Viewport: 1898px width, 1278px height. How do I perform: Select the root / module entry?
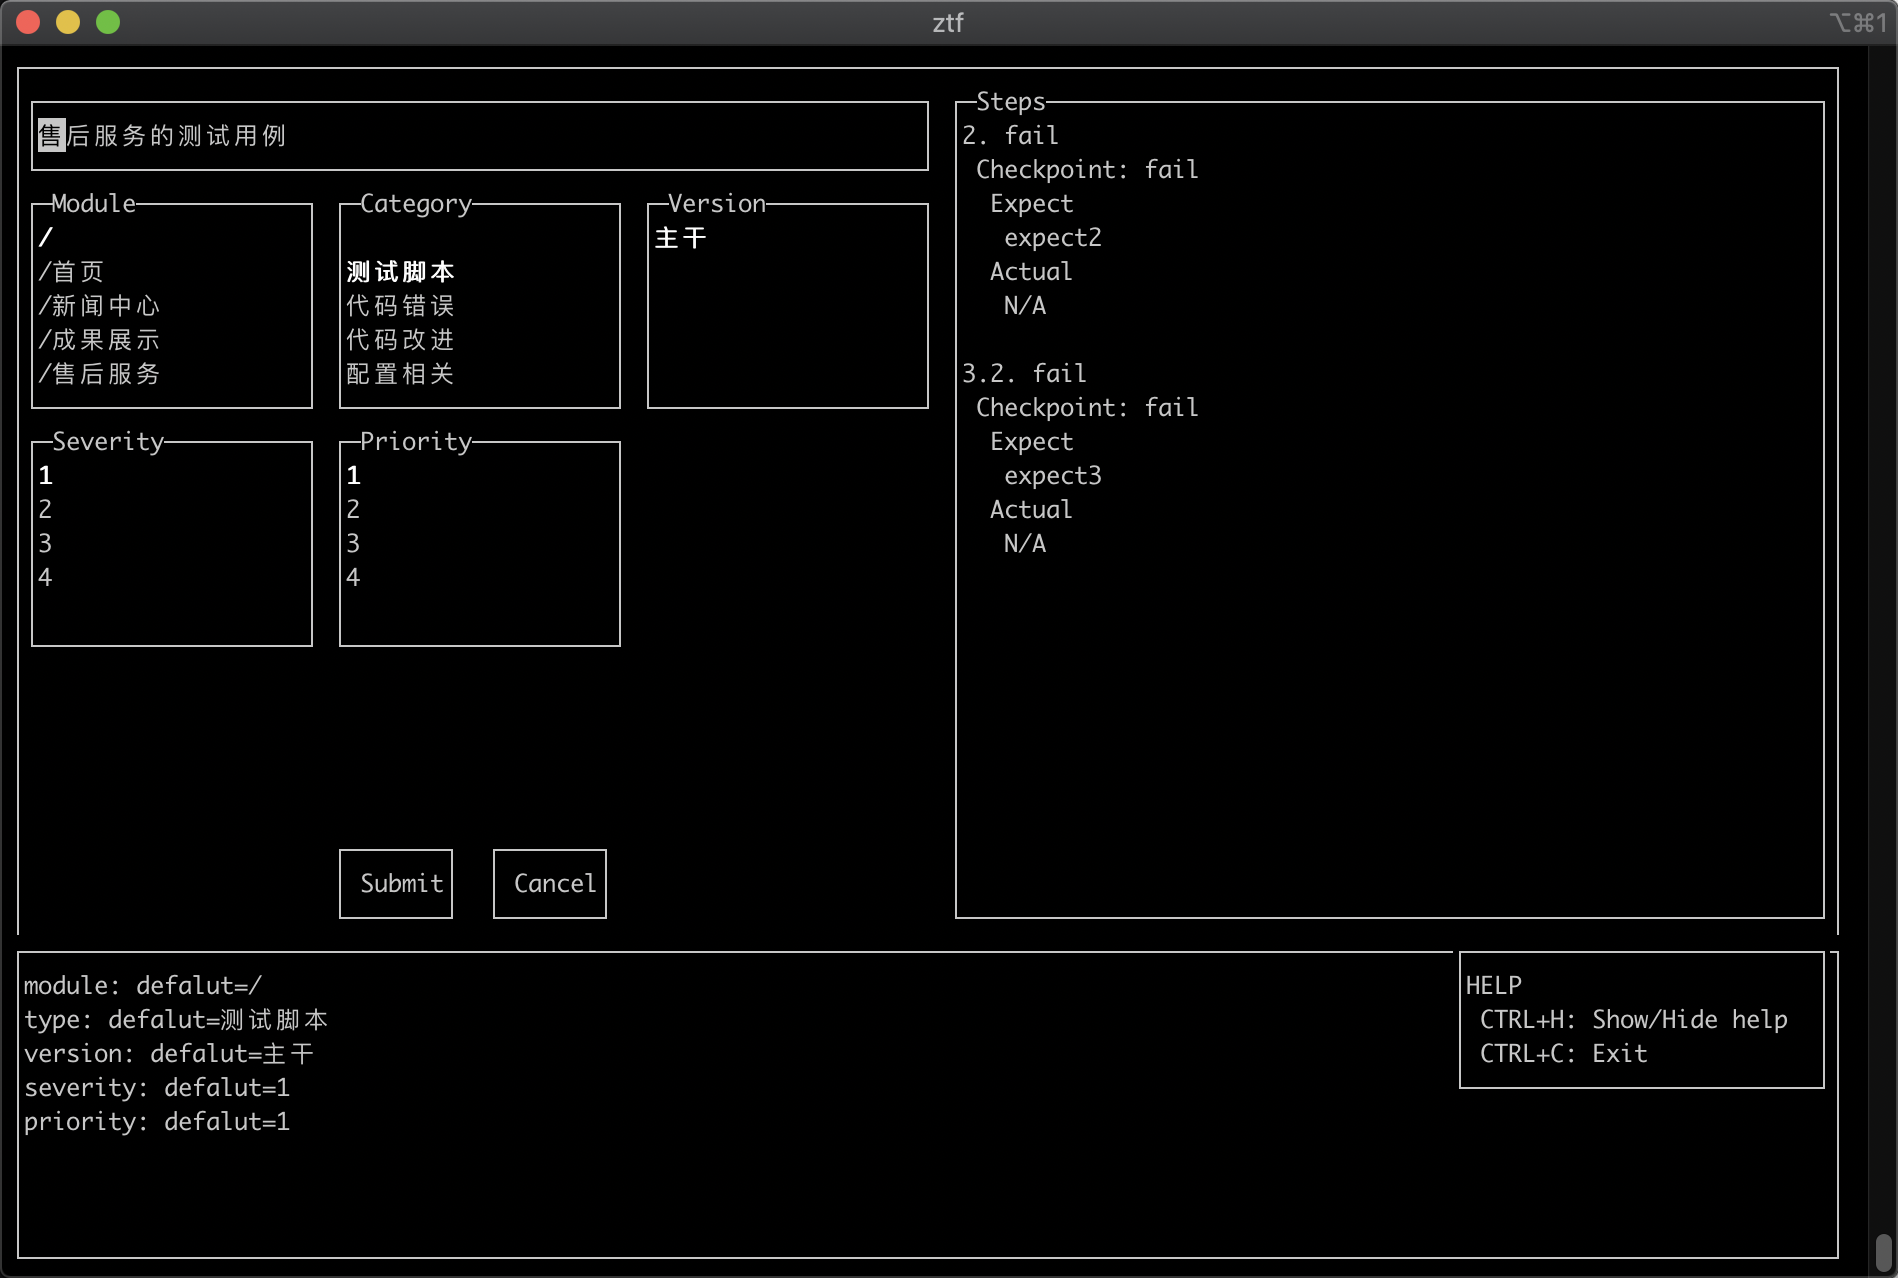(46, 238)
